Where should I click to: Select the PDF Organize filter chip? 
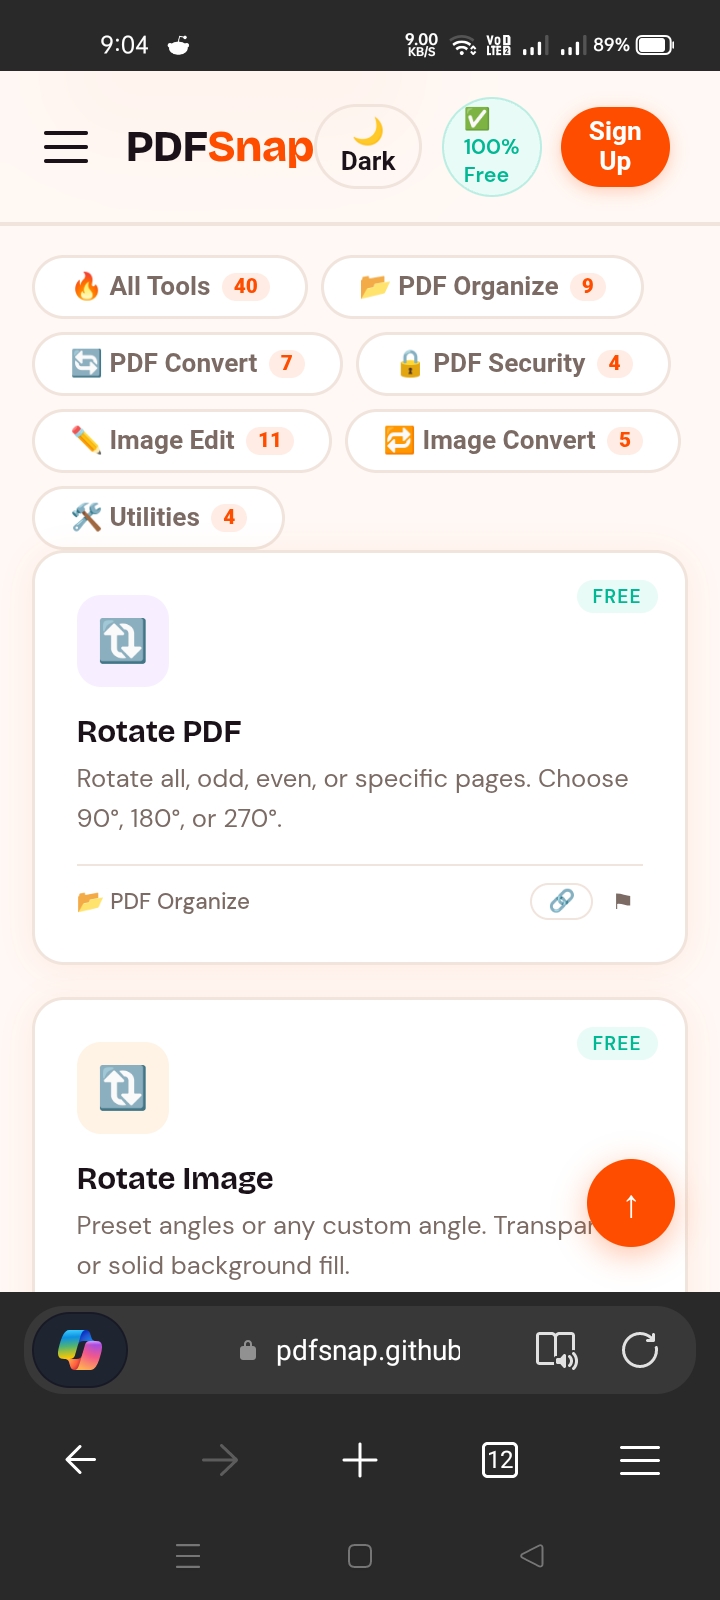tap(482, 287)
